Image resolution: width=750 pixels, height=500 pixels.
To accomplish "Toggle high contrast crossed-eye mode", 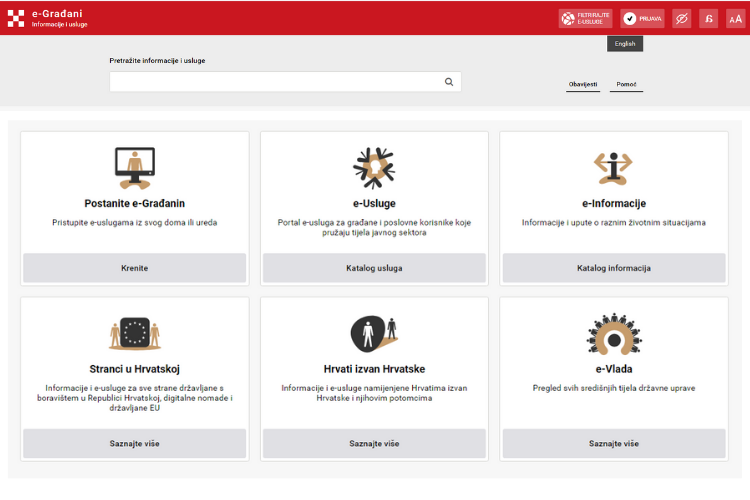I will [681, 18].
